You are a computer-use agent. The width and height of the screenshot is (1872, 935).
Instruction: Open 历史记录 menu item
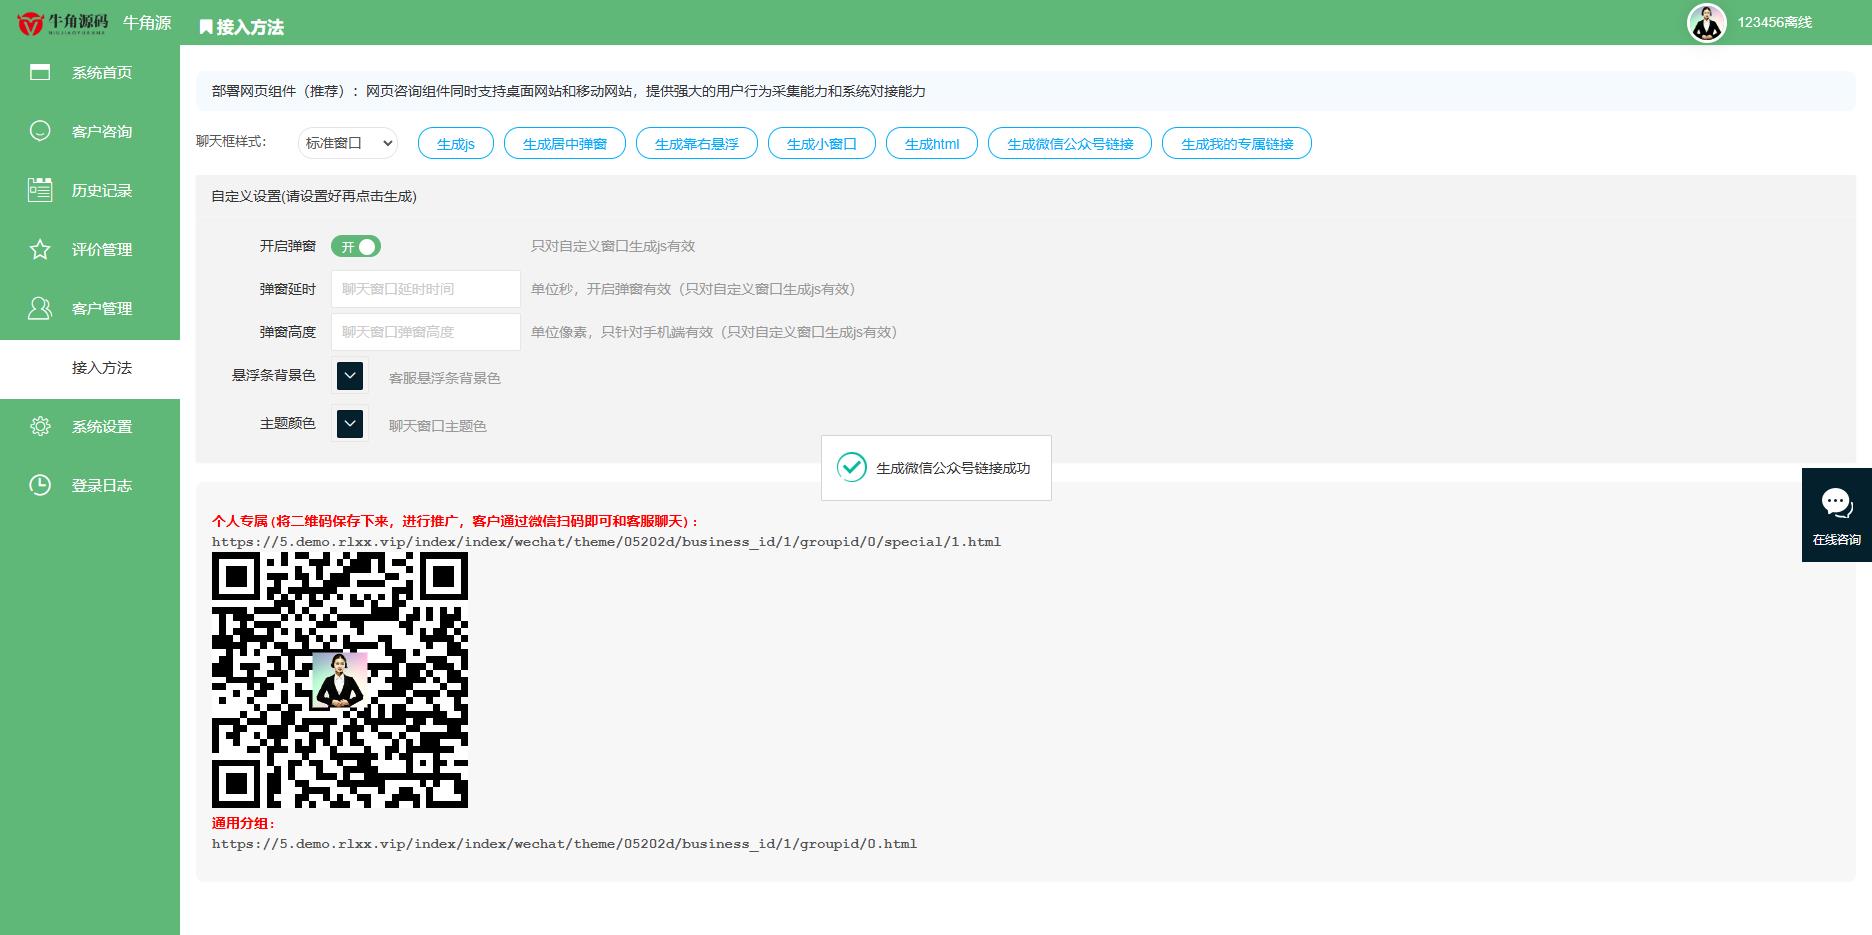point(90,190)
